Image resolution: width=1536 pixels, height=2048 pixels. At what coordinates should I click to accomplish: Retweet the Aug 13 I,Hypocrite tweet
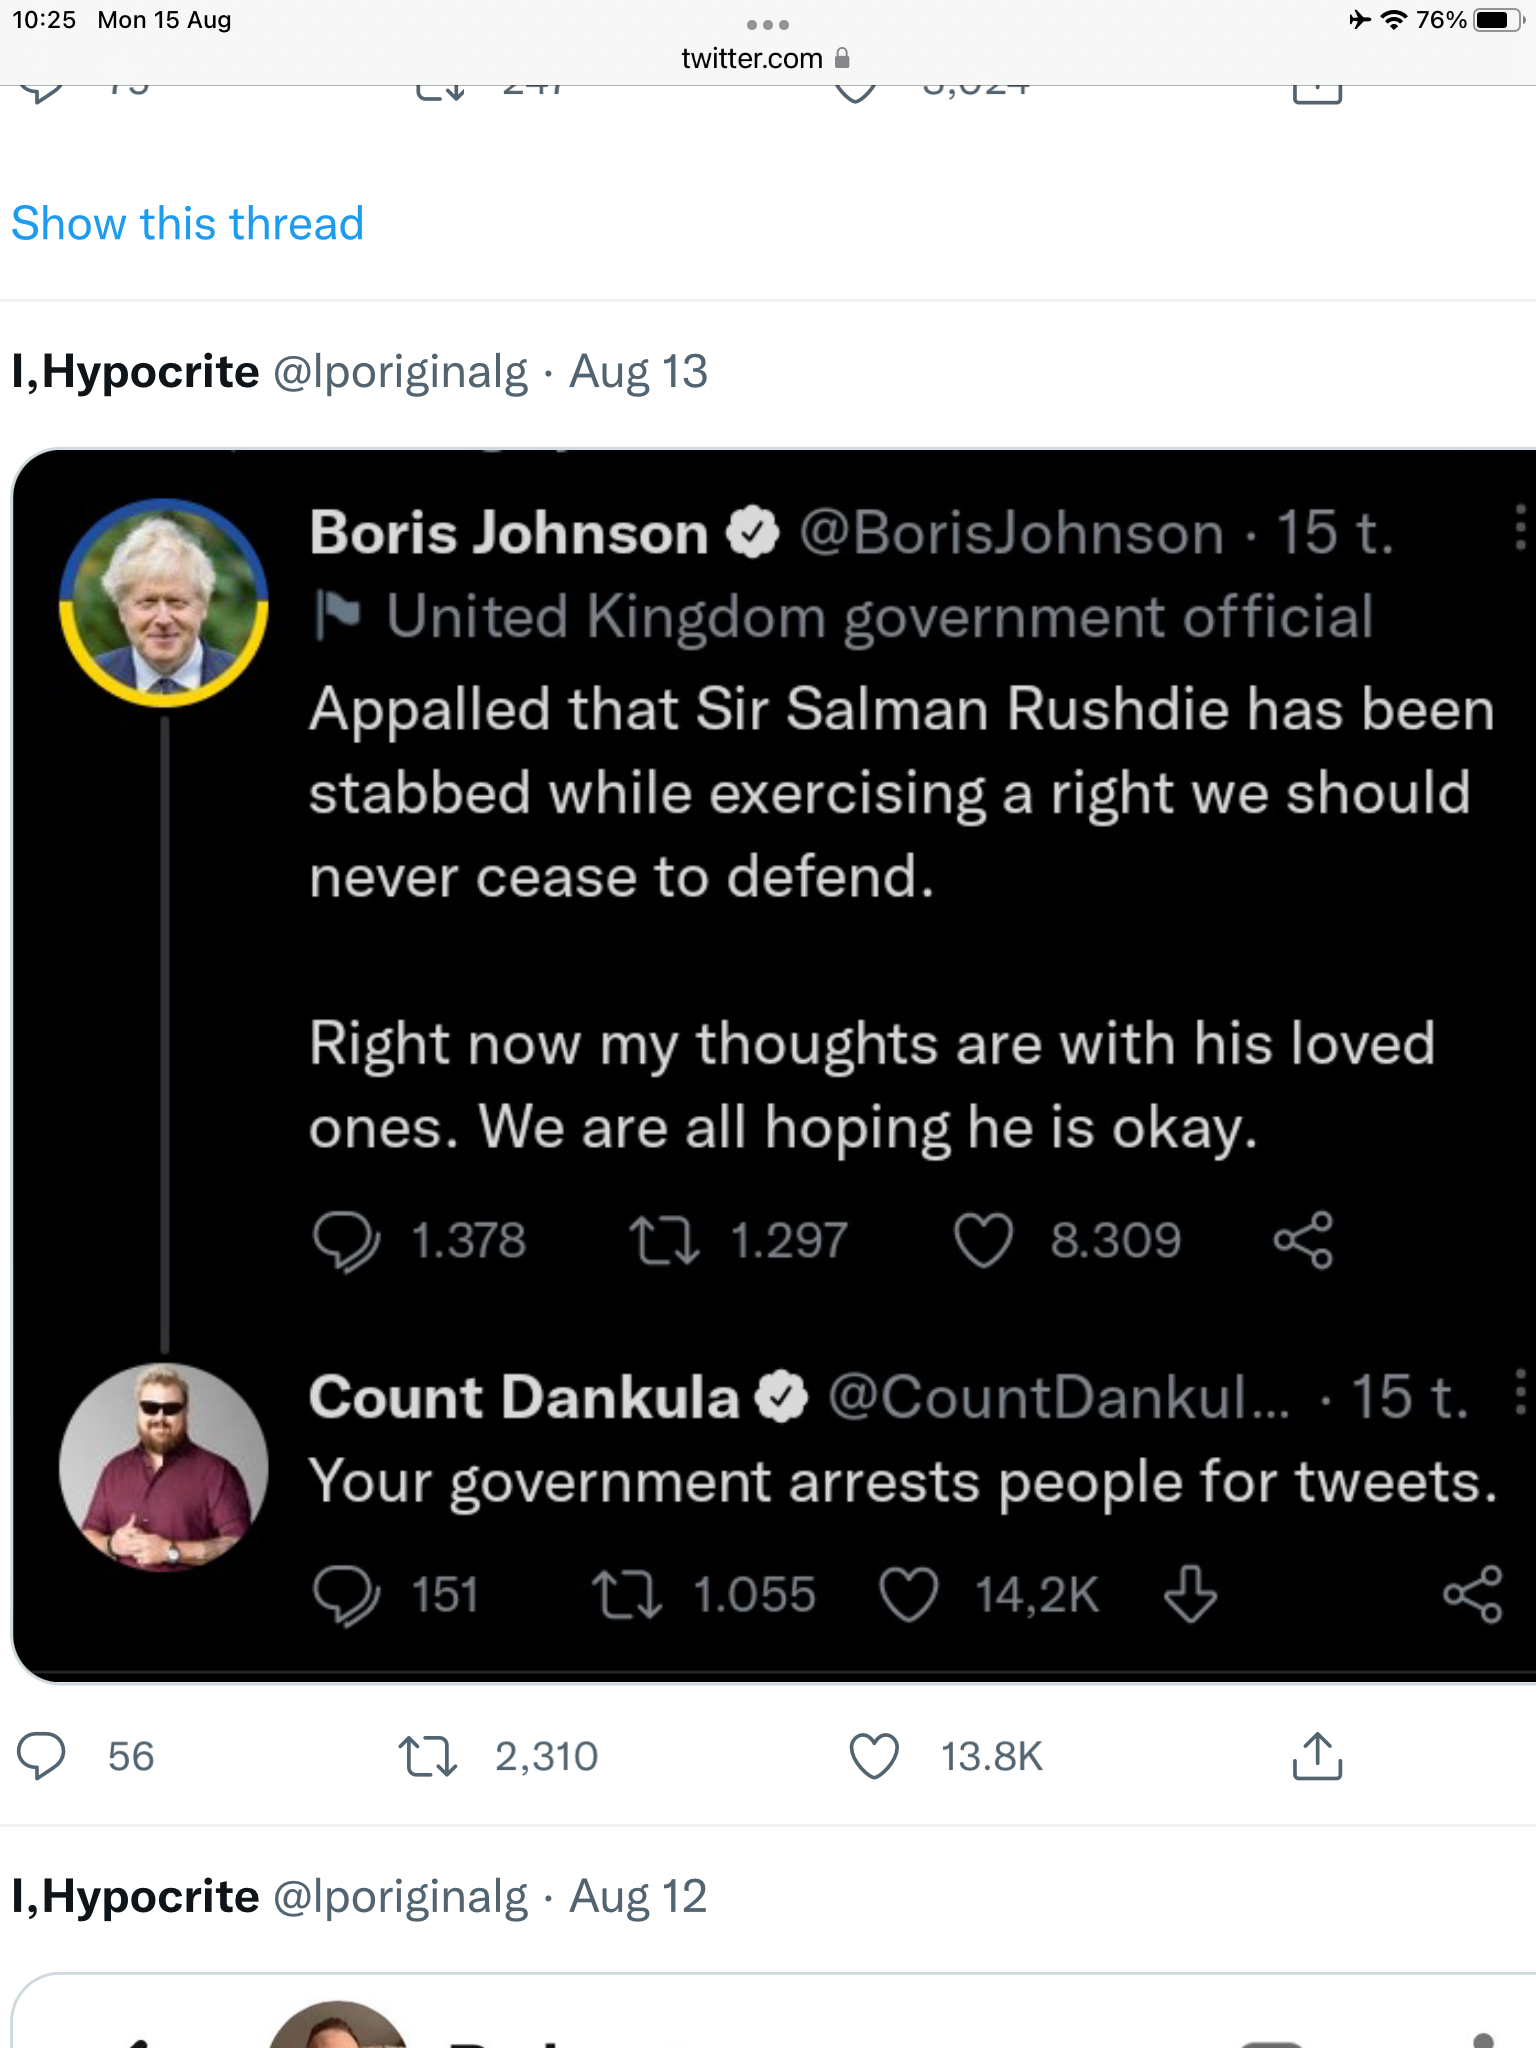[428, 1756]
